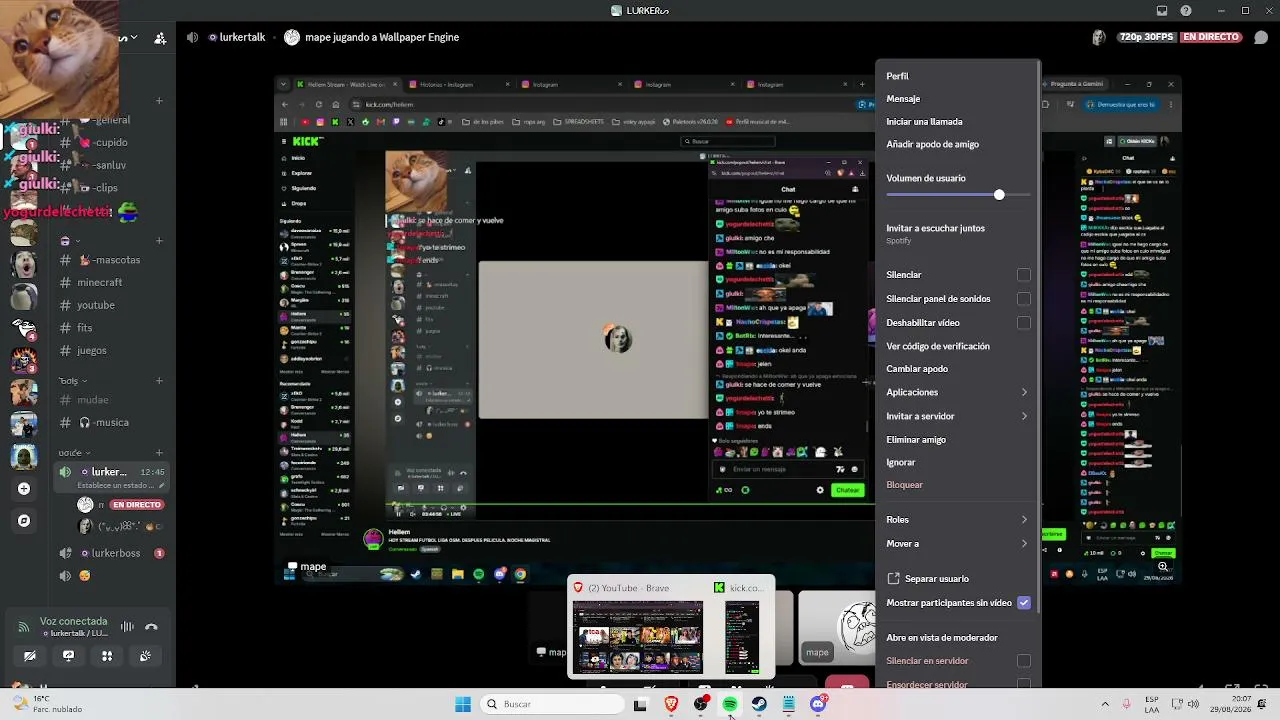Check the Silenciar en servidor checkbox
This screenshot has height=720, width=1280.
tap(1023, 661)
